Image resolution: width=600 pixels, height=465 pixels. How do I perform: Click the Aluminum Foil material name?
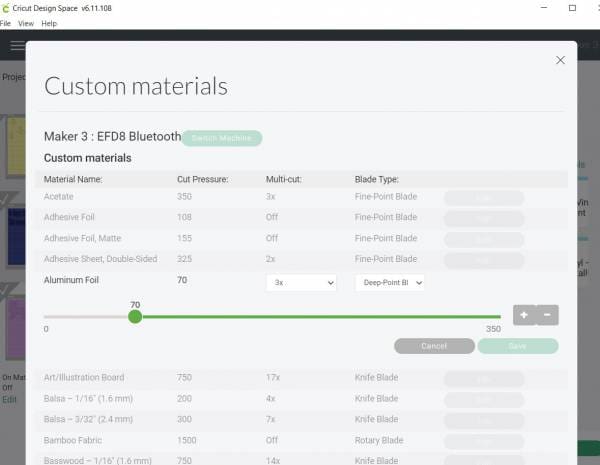(71, 280)
